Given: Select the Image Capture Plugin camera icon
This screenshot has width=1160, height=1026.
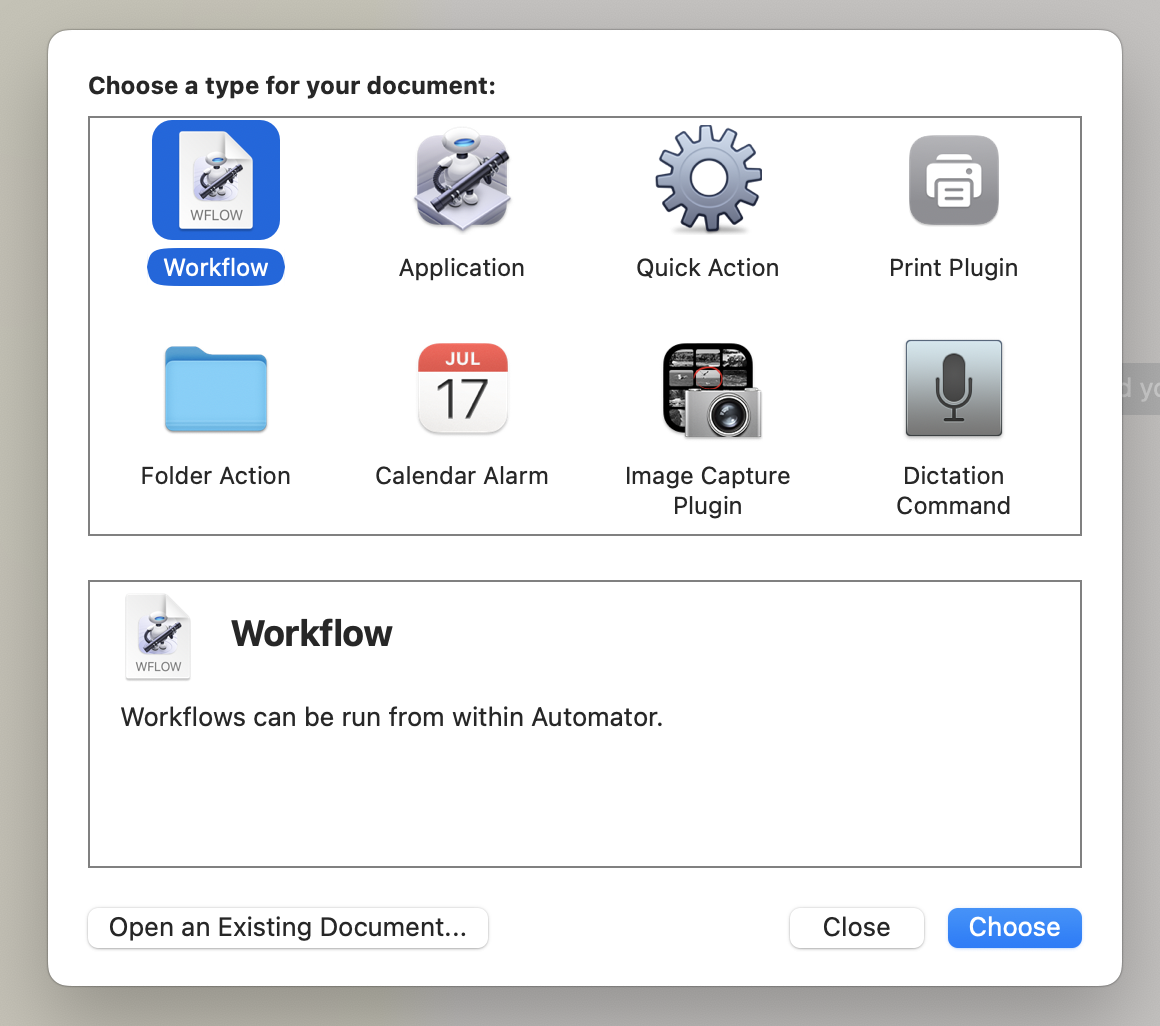Looking at the screenshot, I should (712, 390).
